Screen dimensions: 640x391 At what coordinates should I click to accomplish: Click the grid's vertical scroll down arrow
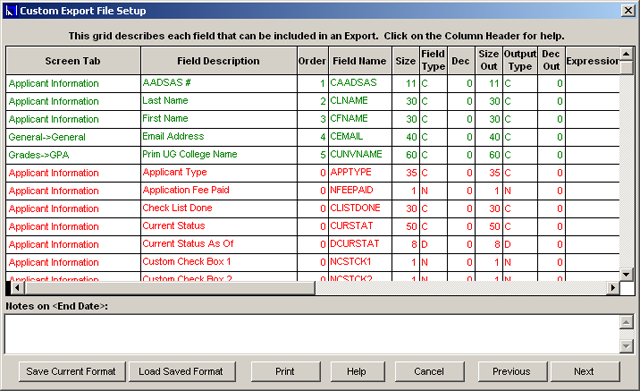click(x=626, y=274)
